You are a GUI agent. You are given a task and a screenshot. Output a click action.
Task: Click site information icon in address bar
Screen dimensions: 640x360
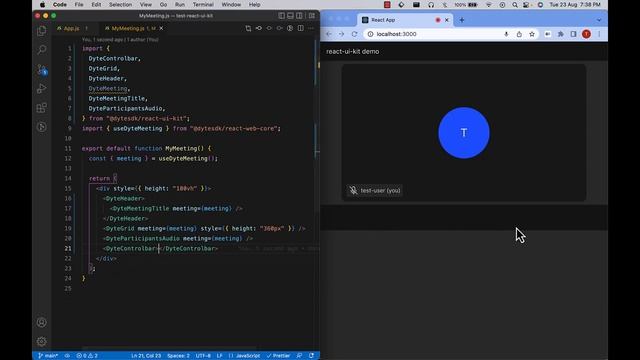[x=370, y=34]
